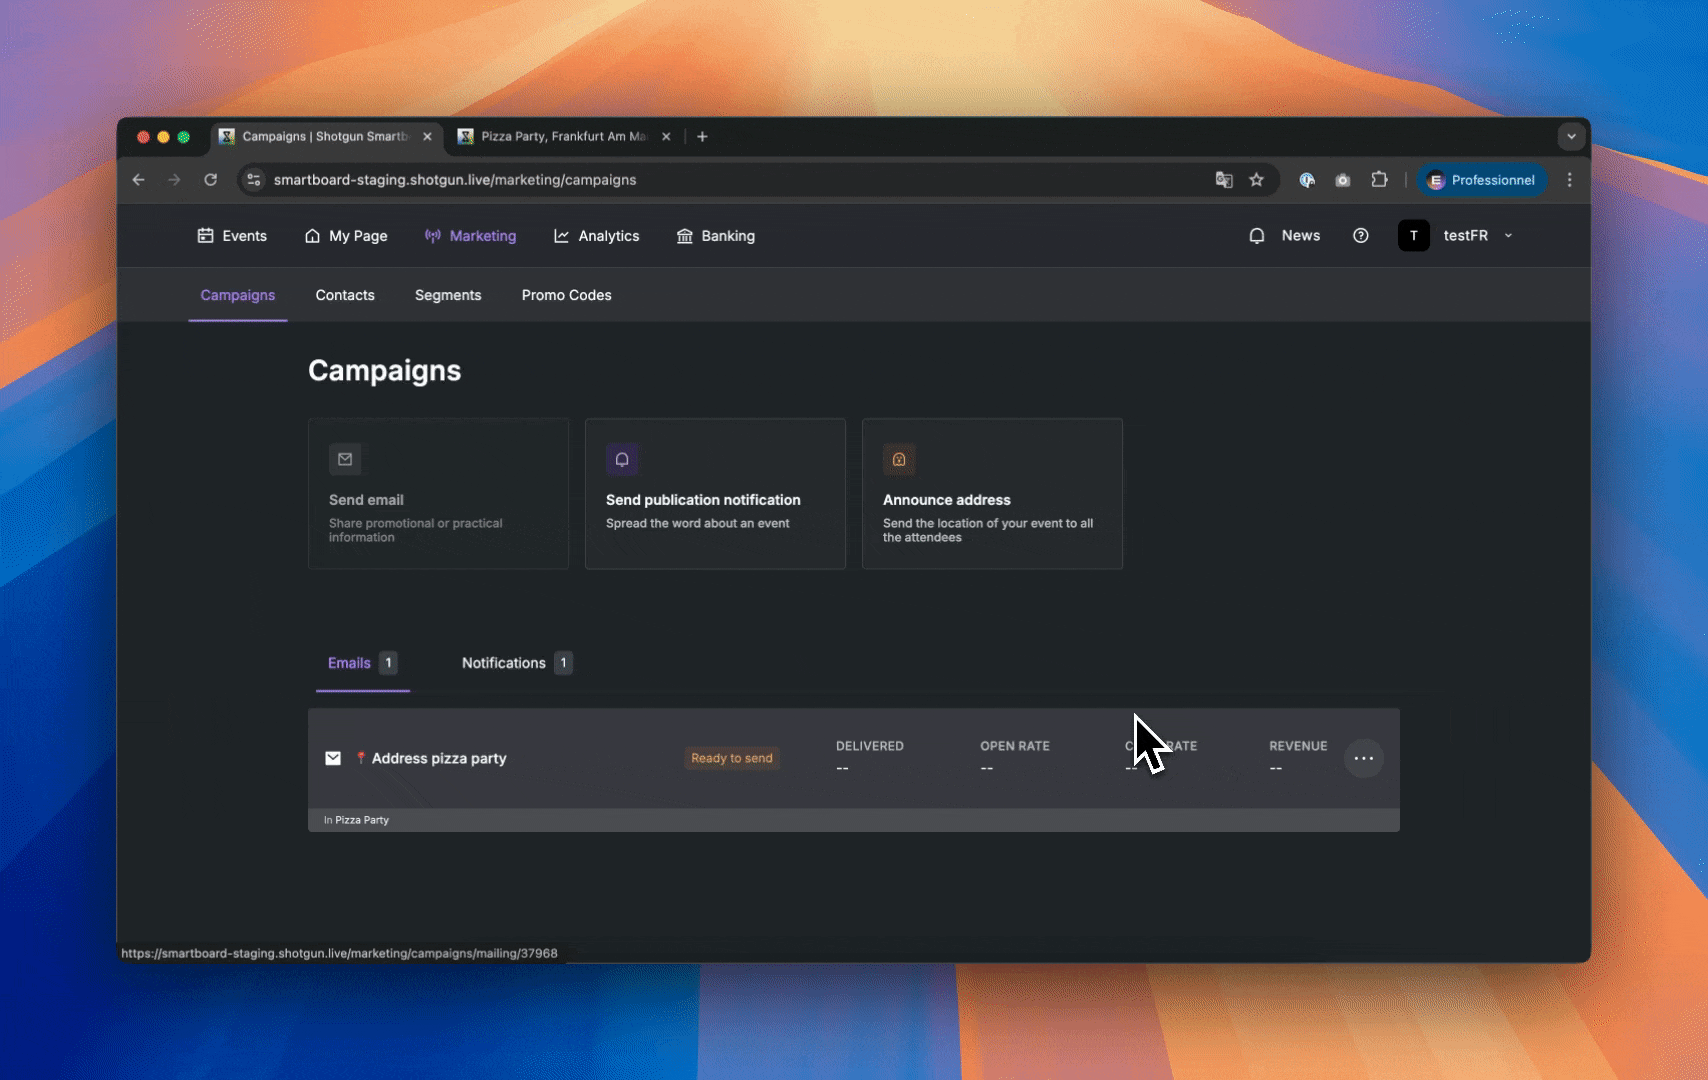Image resolution: width=1708 pixels, height=1080 pixels.
Task: Expand the testFR account dropdown chevron
Action: coord(1509,236)
